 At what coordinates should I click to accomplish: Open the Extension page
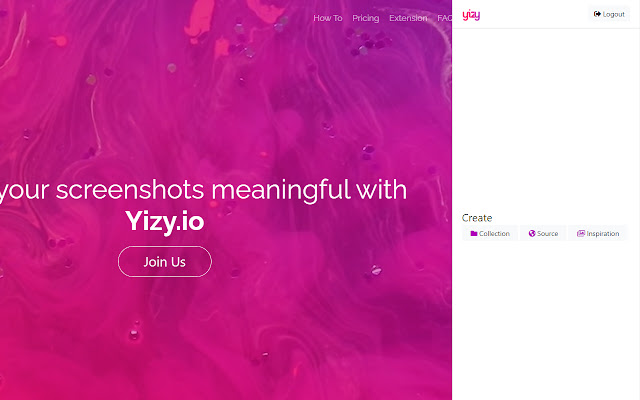(408, 18)
